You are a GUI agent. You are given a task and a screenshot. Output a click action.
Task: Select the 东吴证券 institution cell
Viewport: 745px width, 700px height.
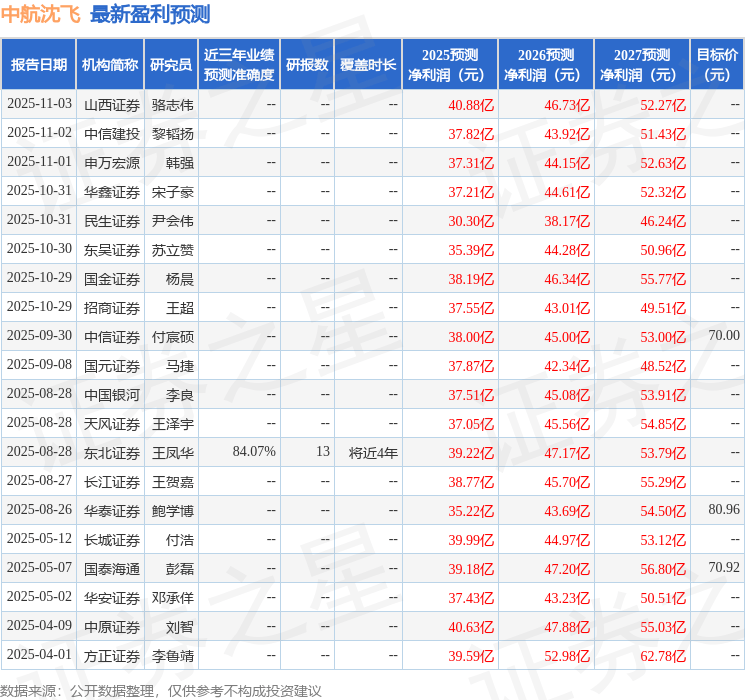(x=112, y=250)
